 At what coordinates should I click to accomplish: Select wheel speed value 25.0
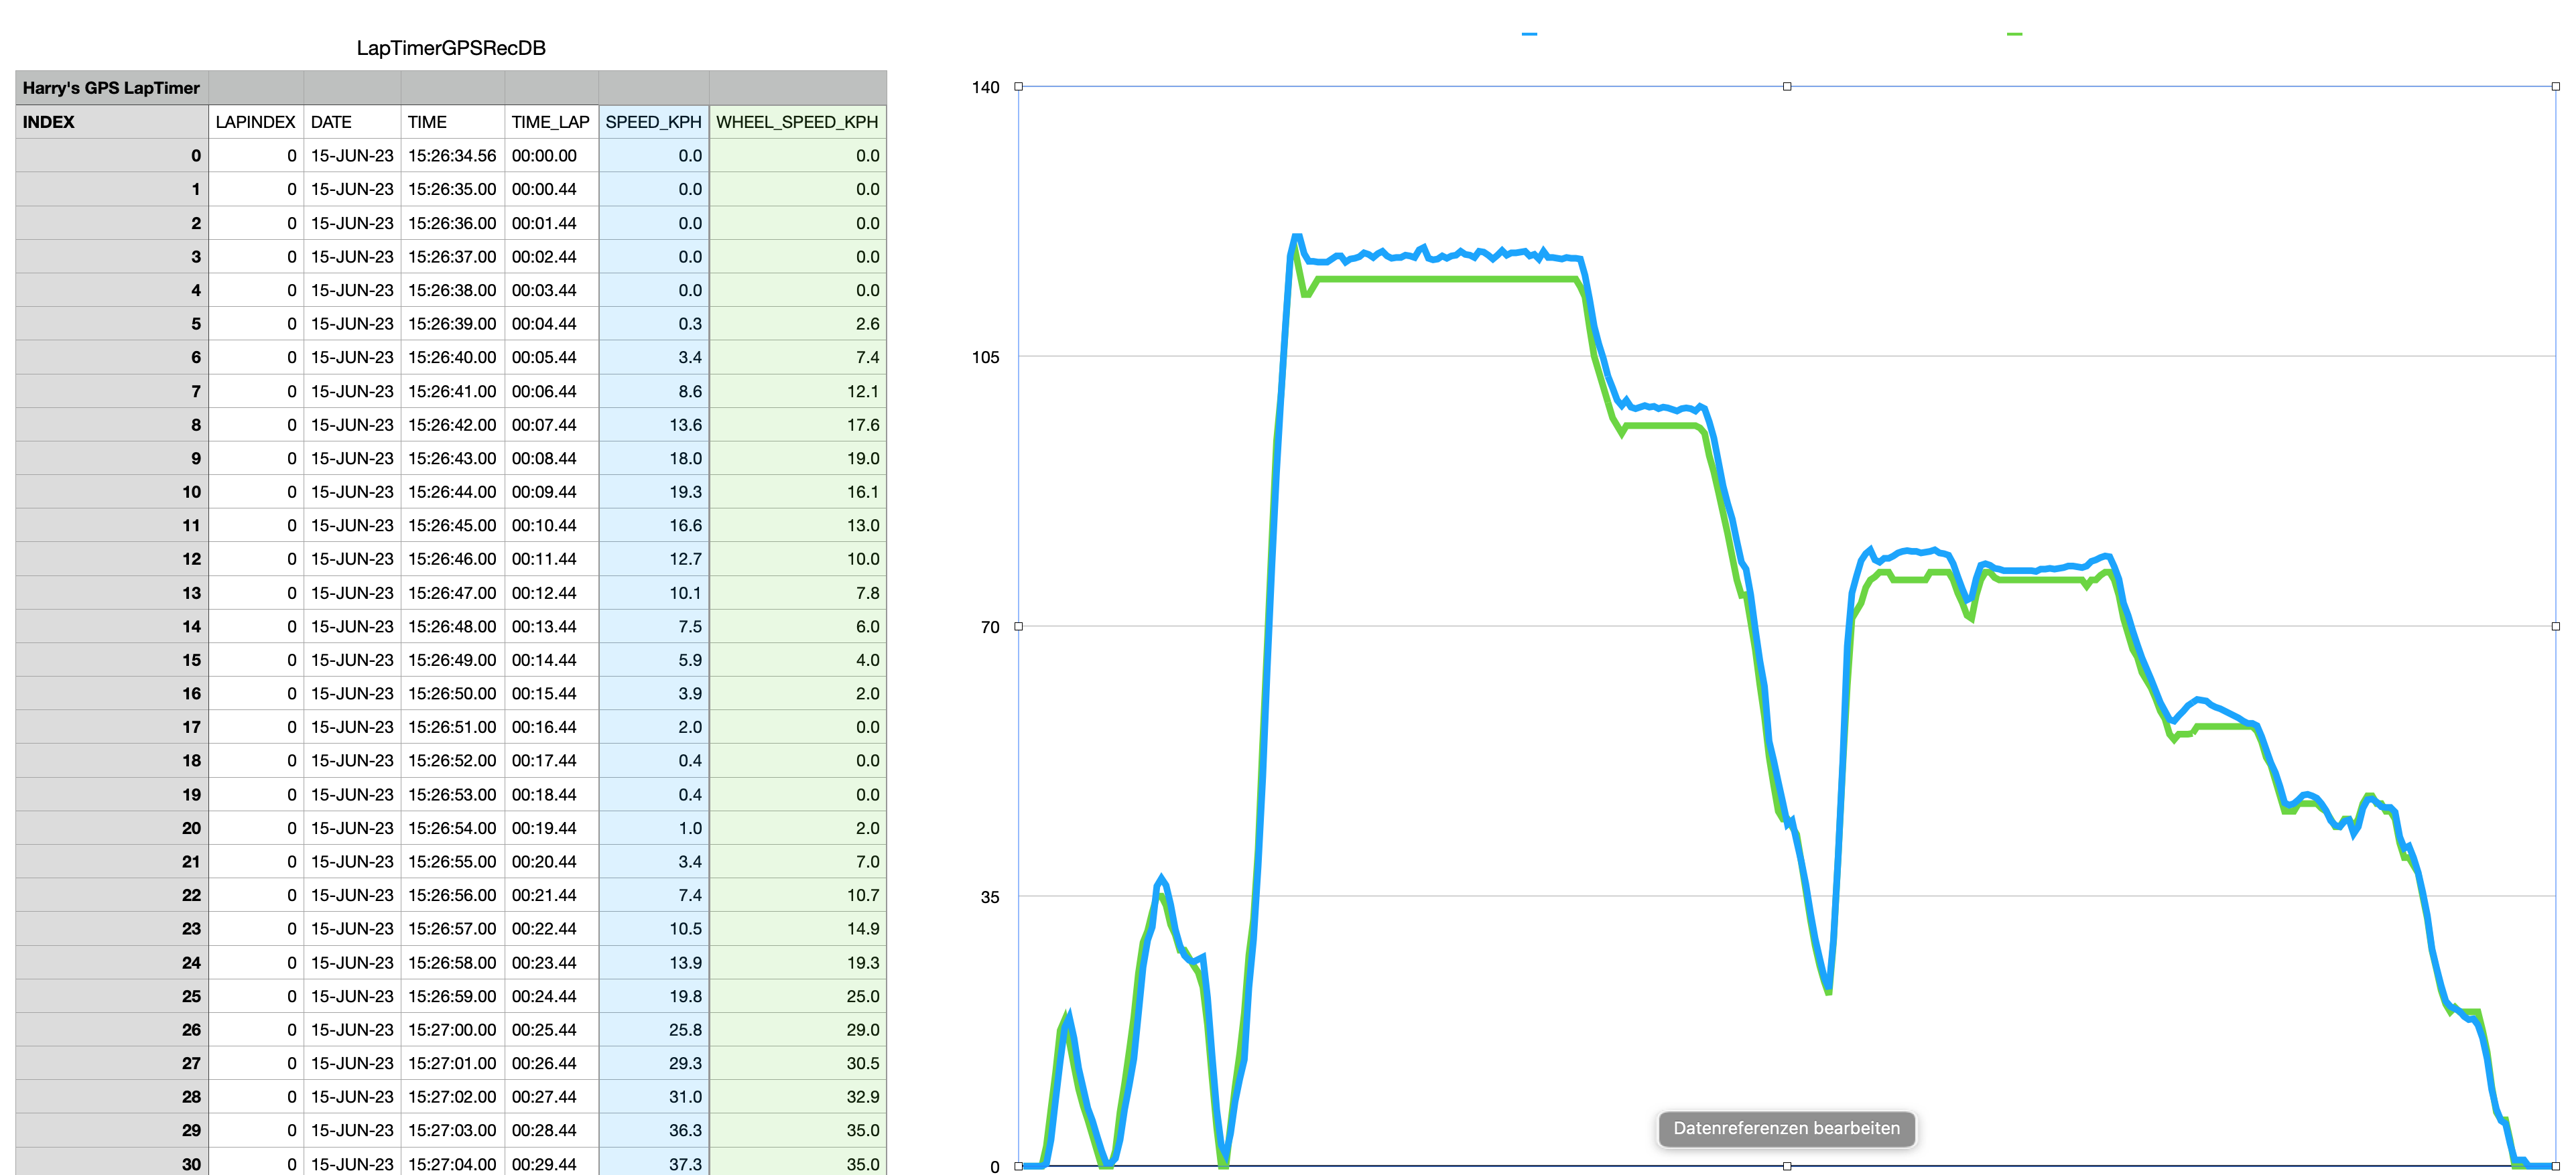point(798,996)
